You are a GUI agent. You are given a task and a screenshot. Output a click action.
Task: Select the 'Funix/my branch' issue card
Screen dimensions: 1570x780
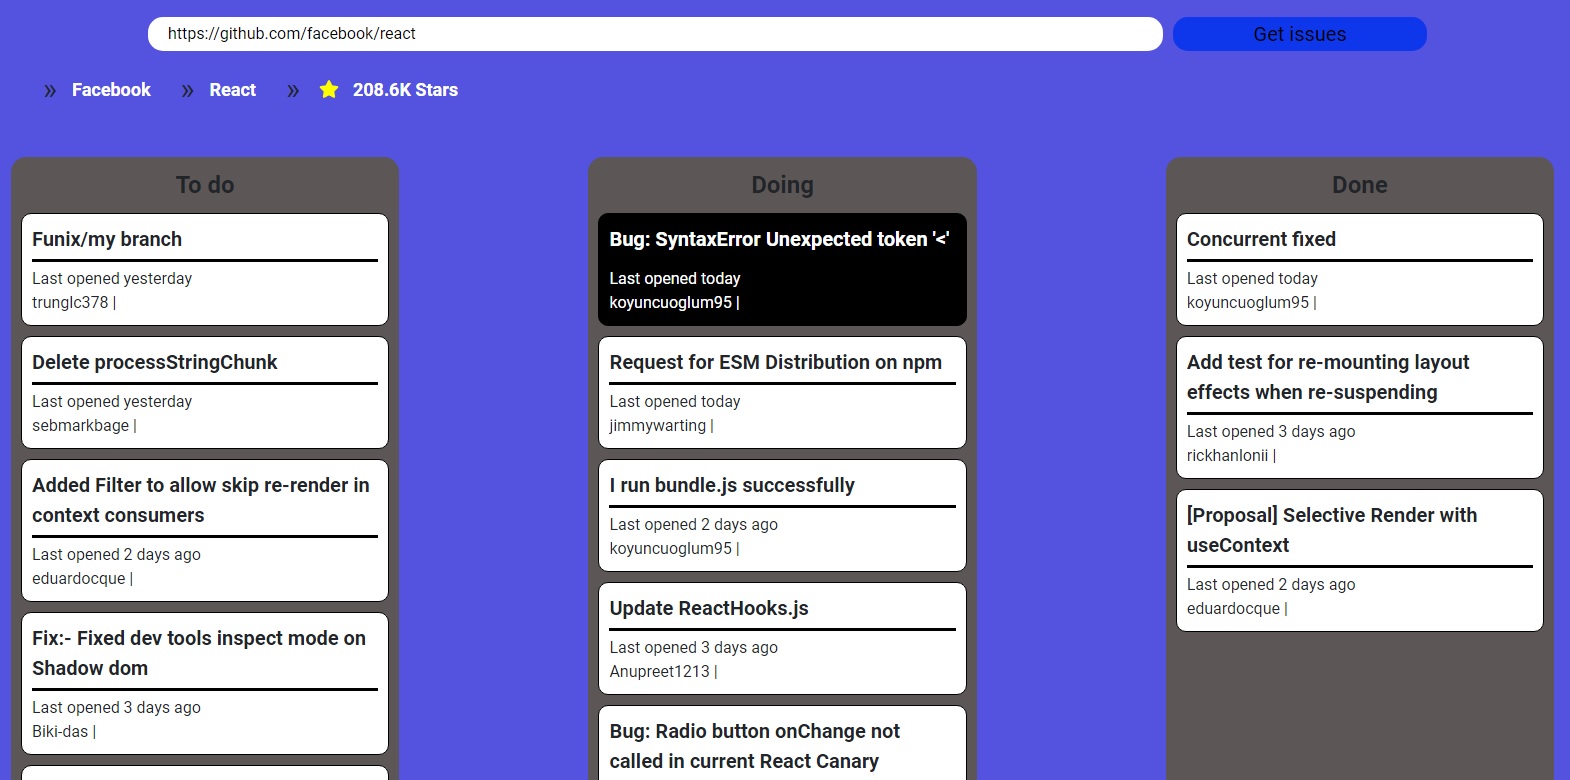click(205, 269)
